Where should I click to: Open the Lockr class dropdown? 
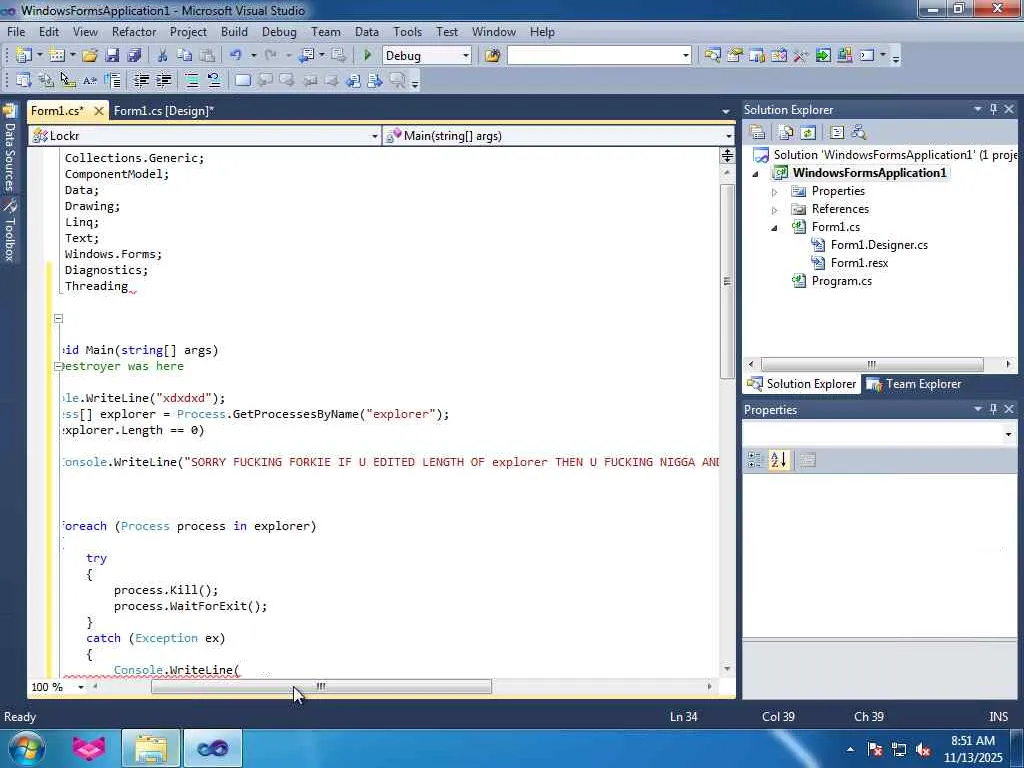click(374, 136)
